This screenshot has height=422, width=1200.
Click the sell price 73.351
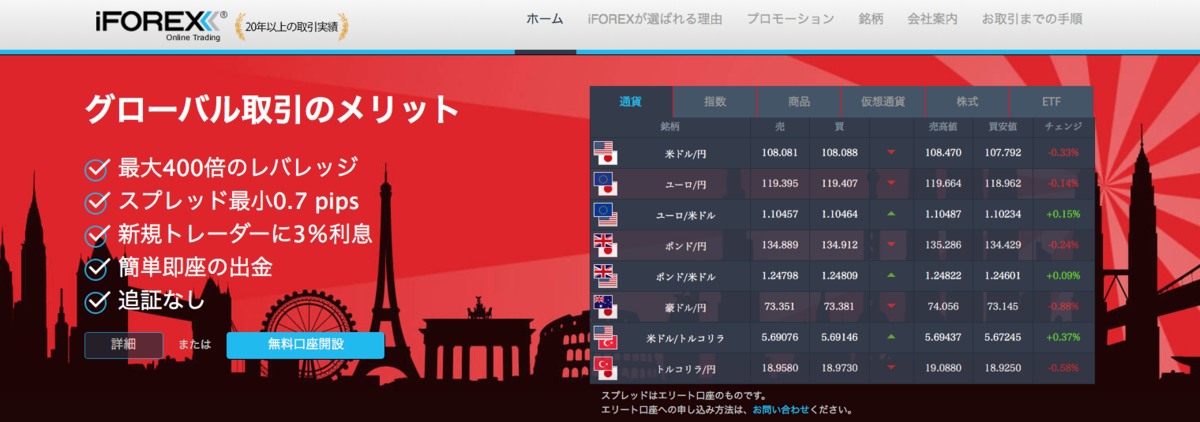[780, 307]
